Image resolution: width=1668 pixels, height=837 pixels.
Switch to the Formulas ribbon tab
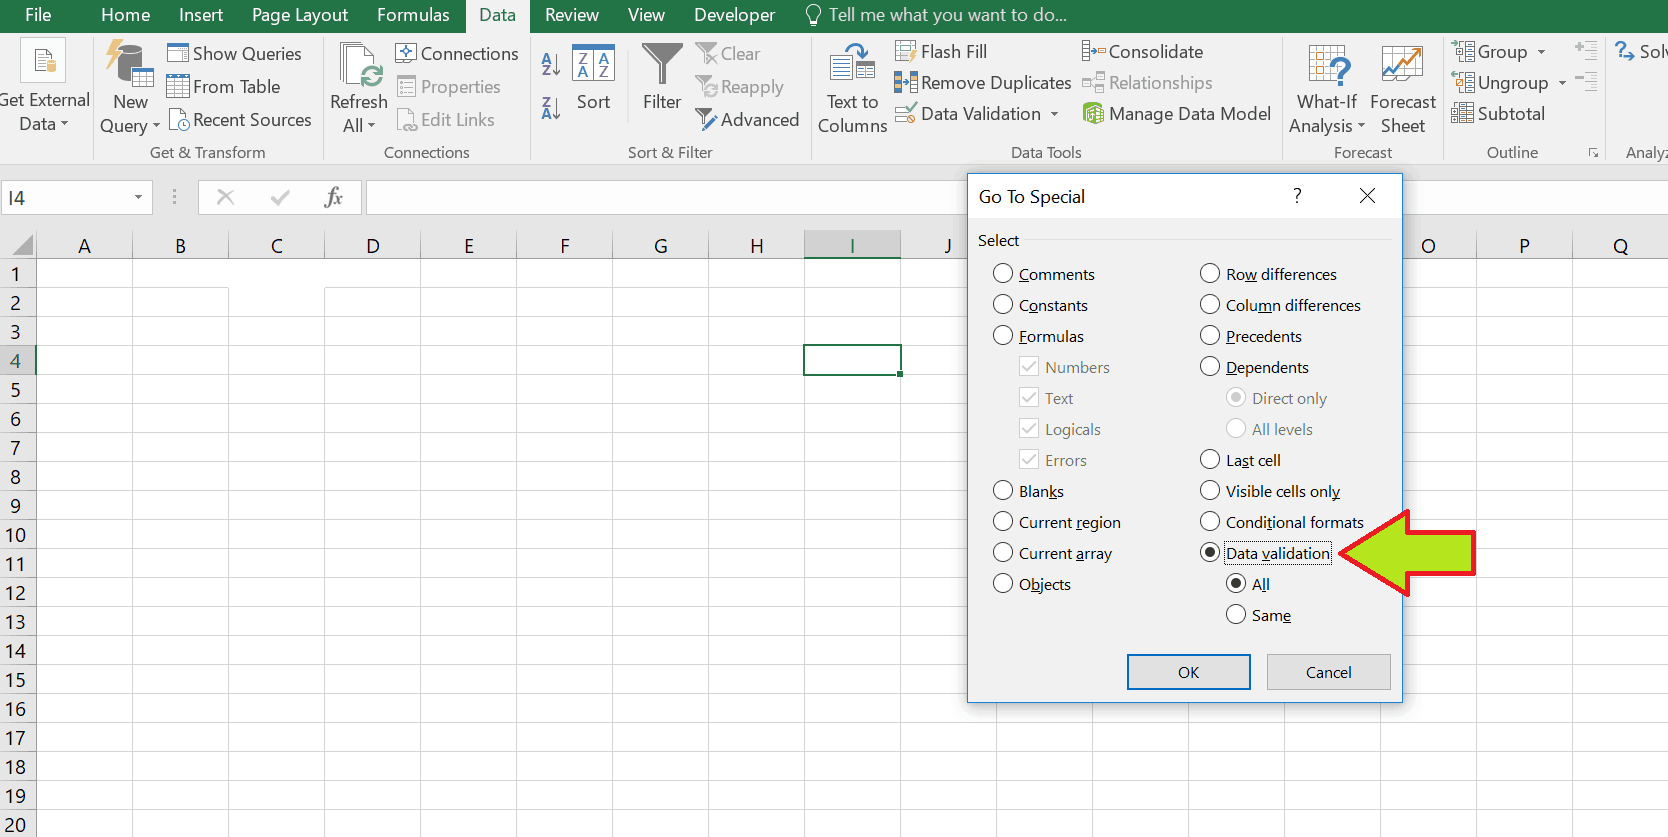pyautogui.click(x=413, y=15)
